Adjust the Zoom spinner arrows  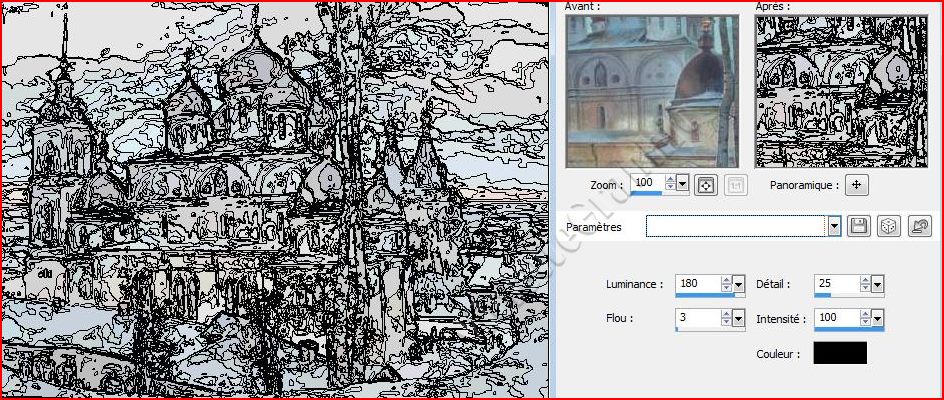pyautogui.click(x=670, y=184)
